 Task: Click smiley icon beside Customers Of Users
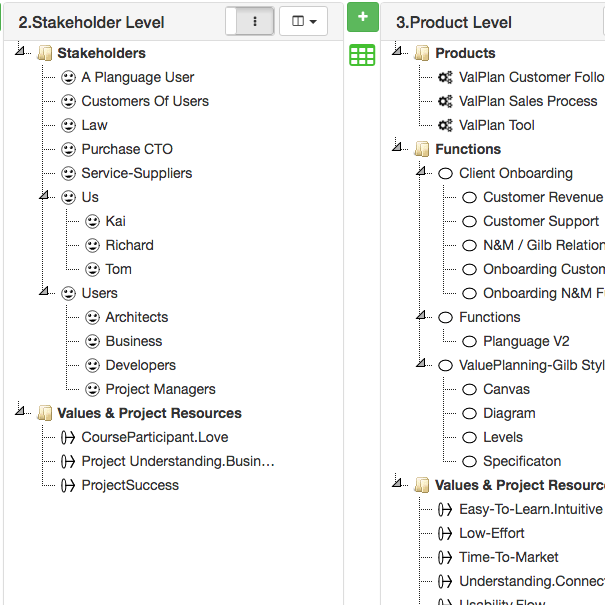pyautogui.click(x=69, y=101)
